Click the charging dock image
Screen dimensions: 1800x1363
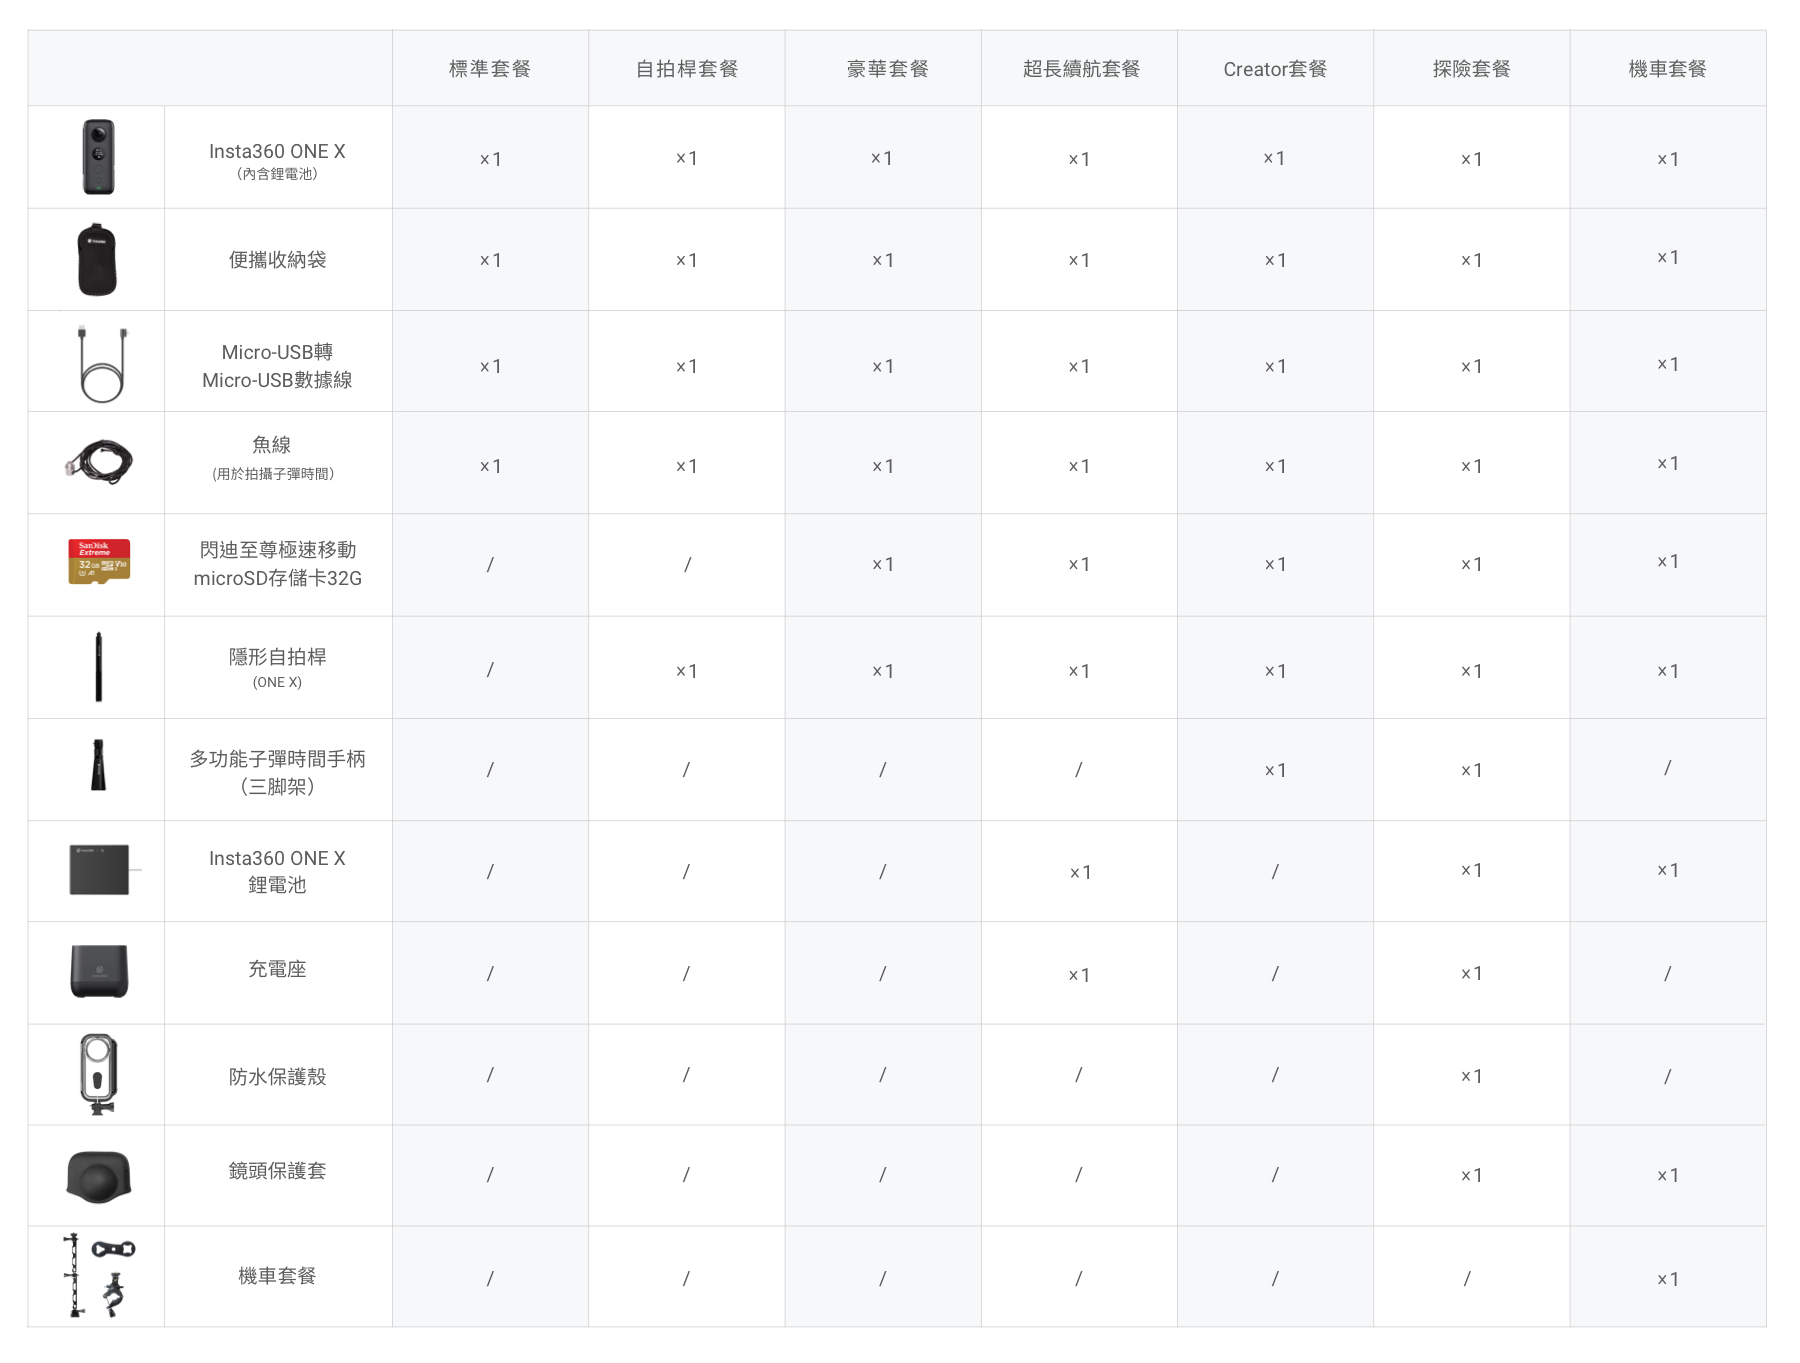(99, 971)
